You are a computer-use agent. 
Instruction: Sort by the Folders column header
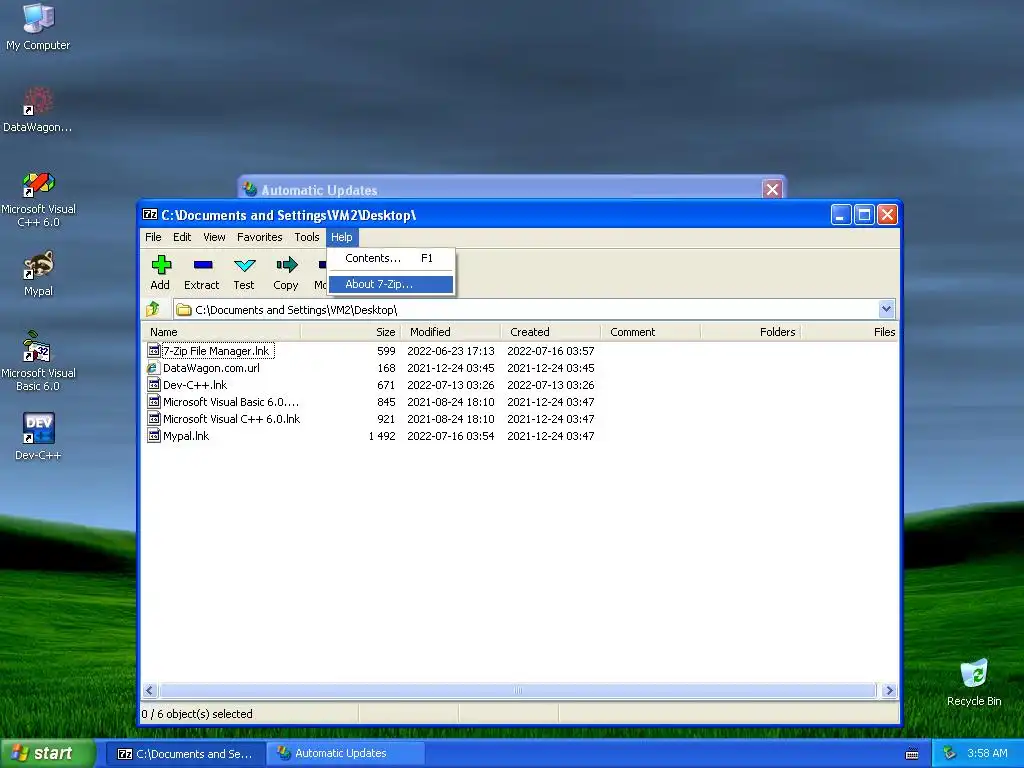pos(750,332)
